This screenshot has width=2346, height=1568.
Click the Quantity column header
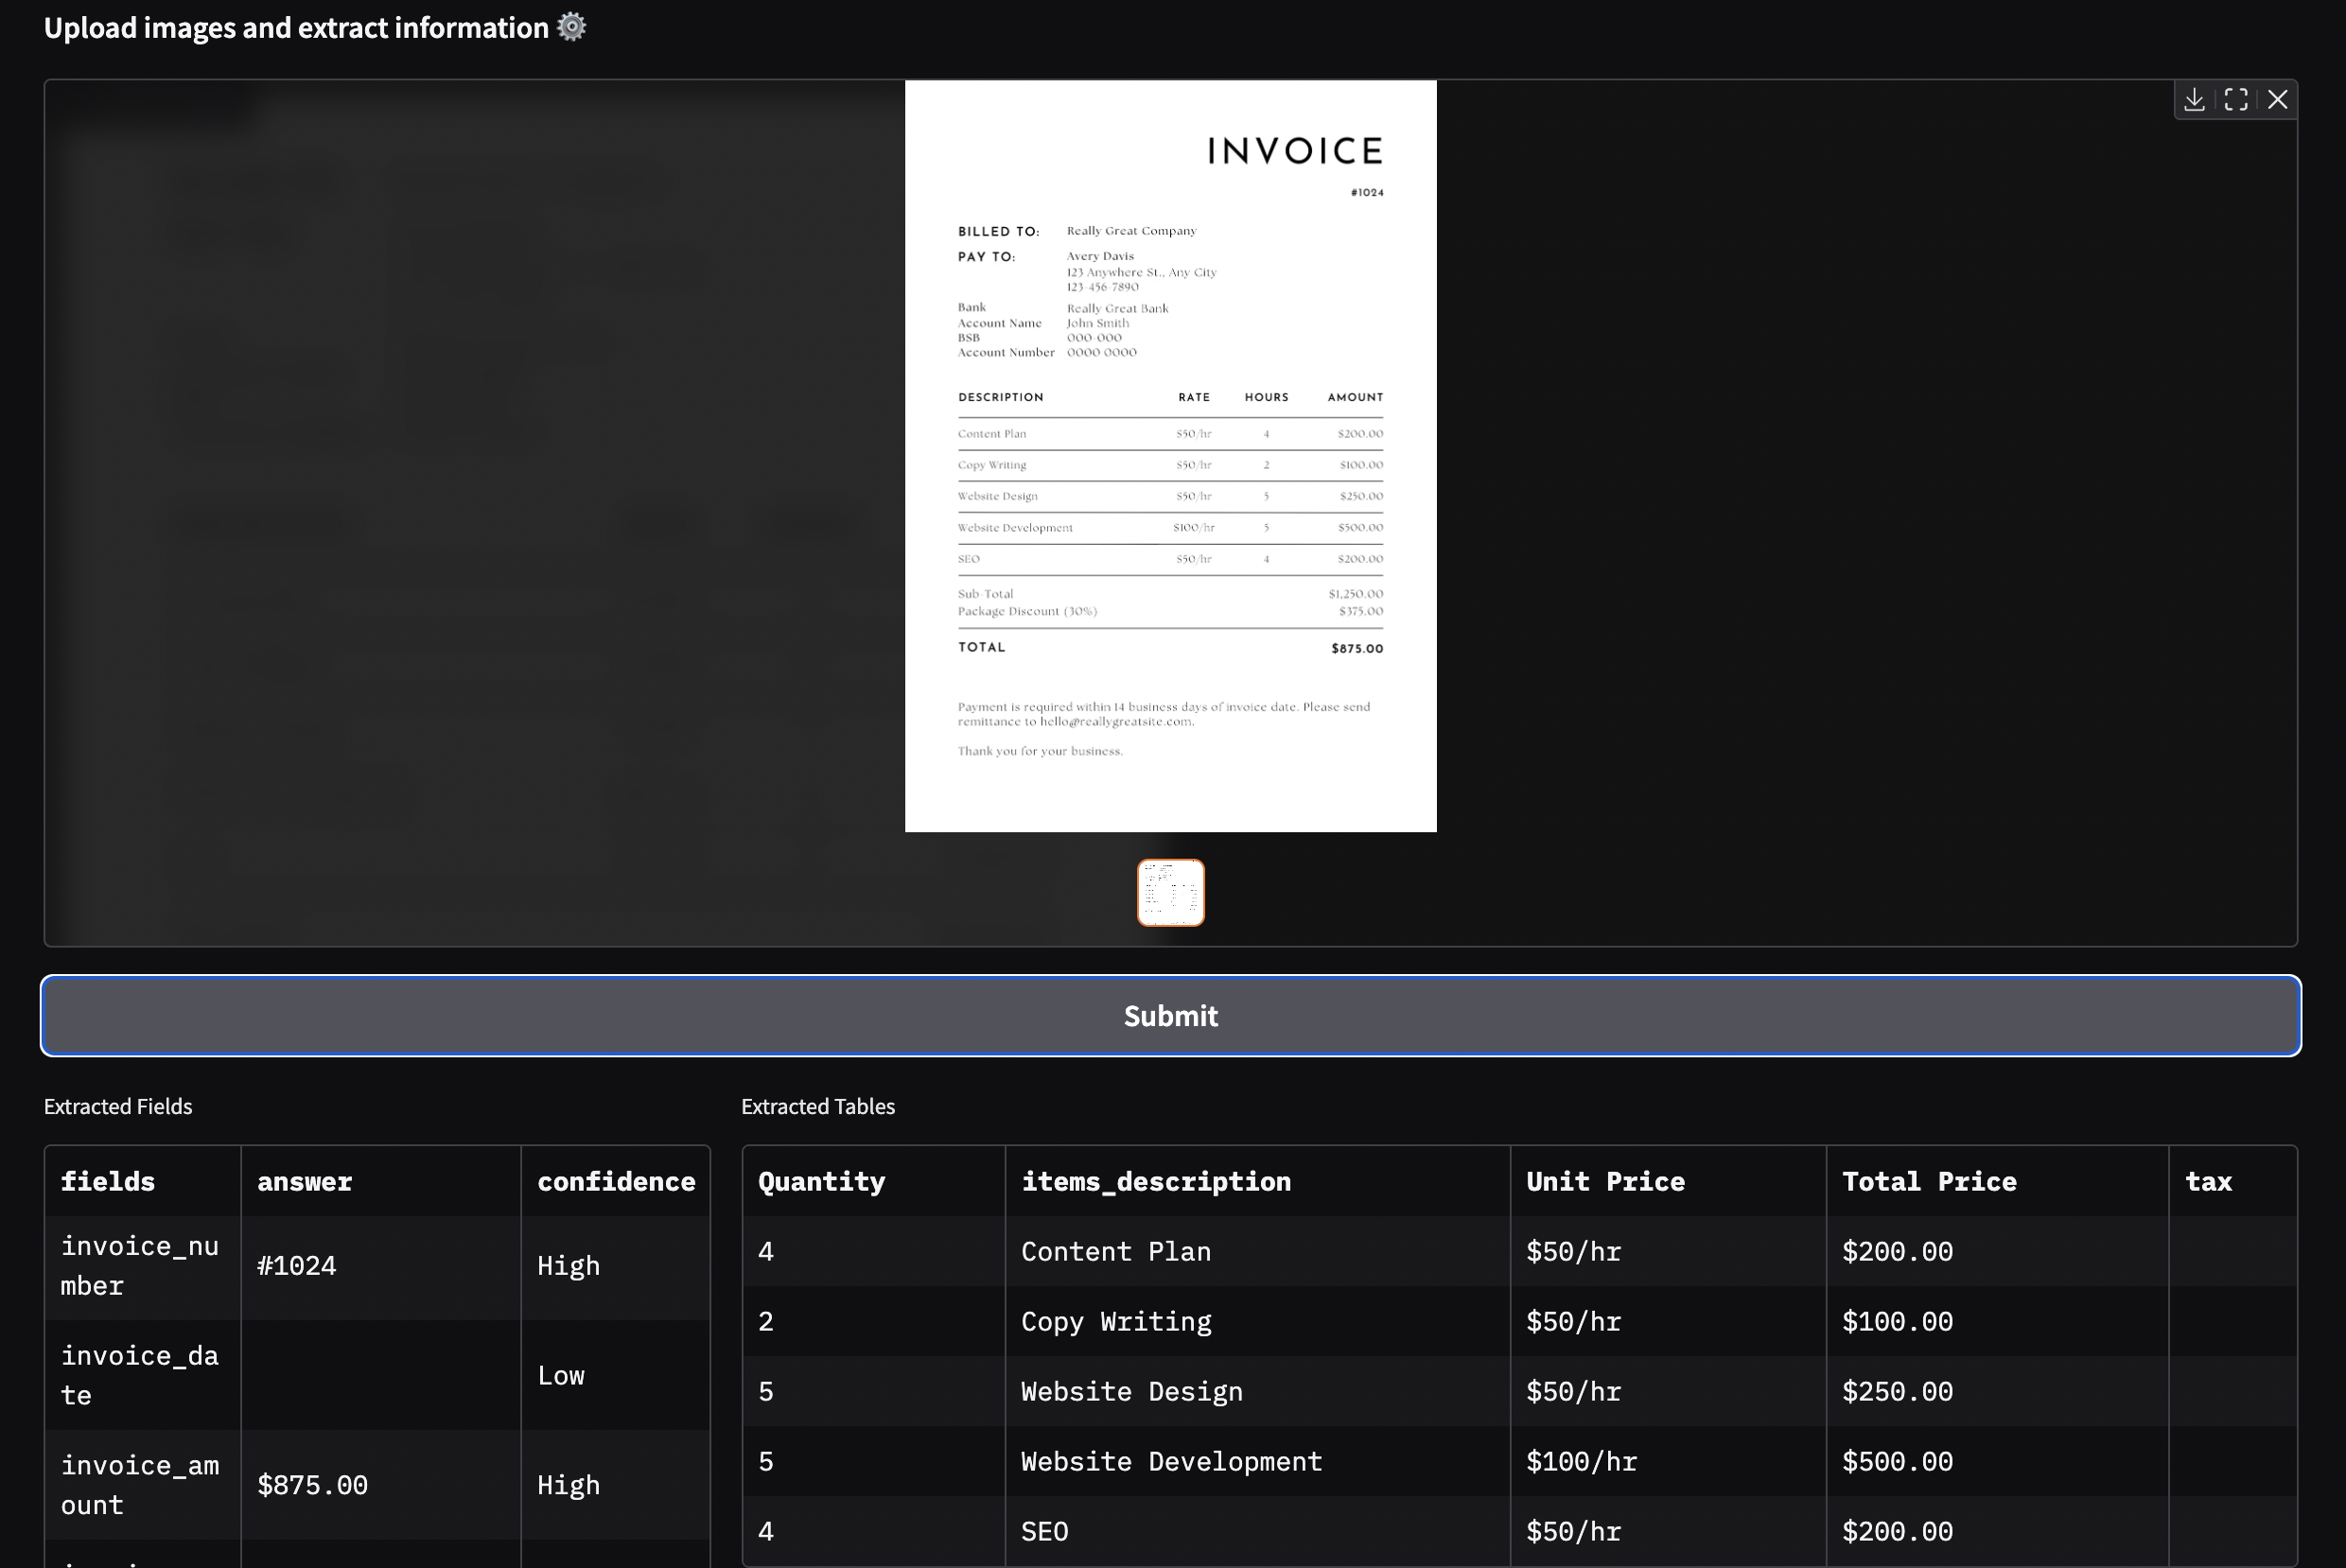[x=821, y=1181]
